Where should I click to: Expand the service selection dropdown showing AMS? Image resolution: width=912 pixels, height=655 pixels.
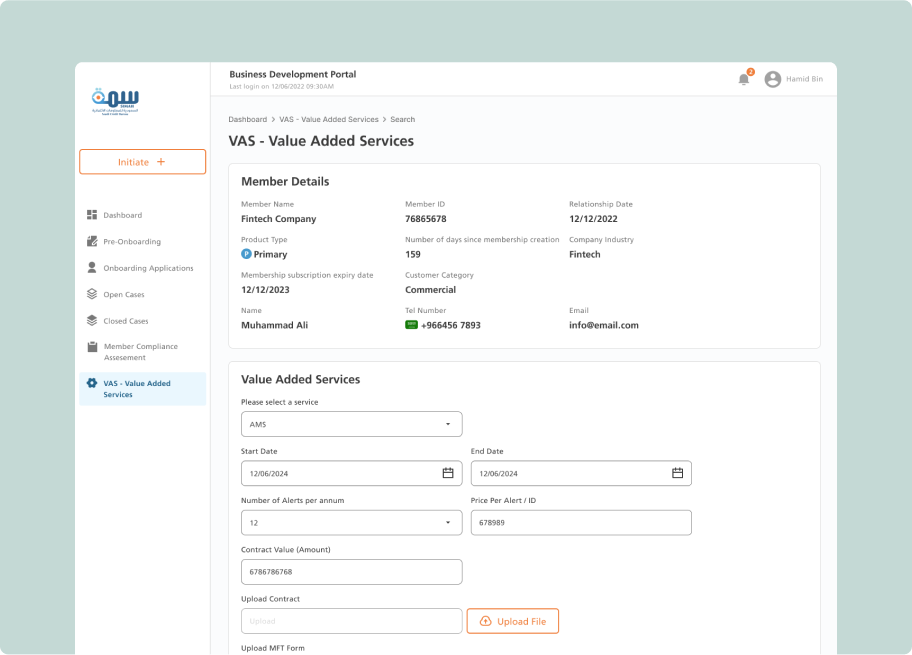coord(351,424)
